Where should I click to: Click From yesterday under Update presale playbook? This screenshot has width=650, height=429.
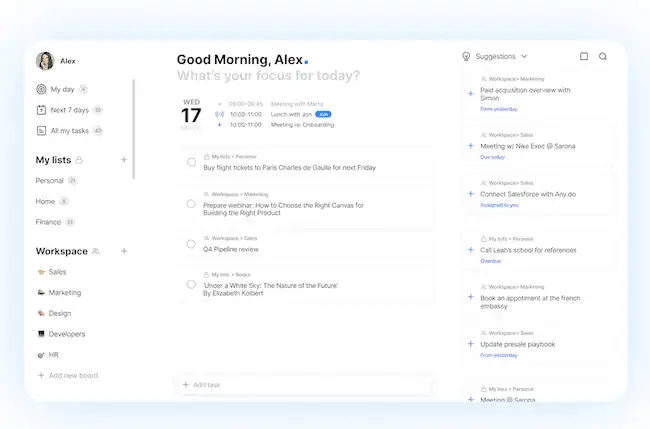[499, 355]
